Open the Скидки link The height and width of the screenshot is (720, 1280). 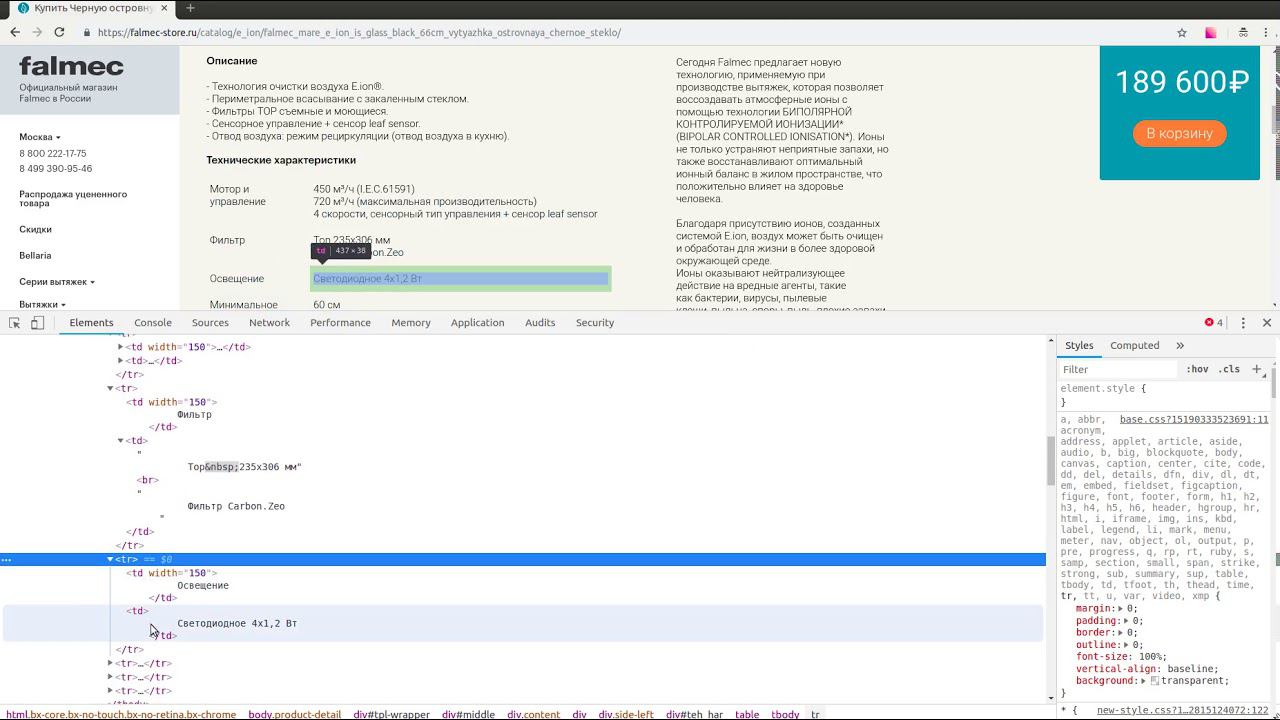tap(35, 230)
